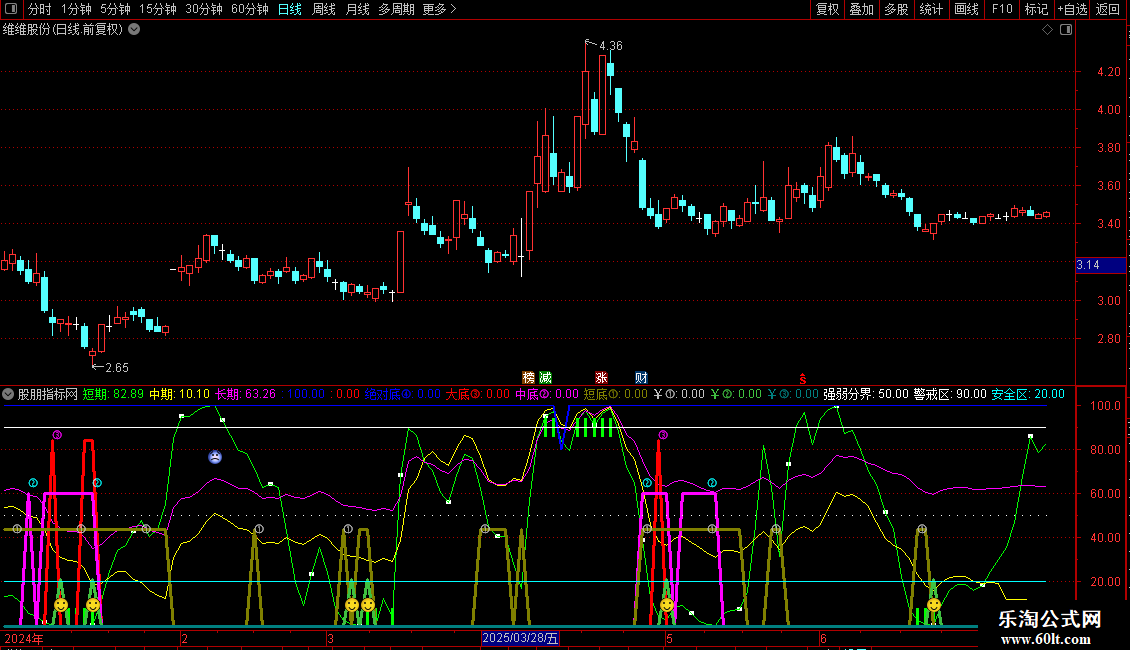Toggle the right side panel icon
Screen dimensions: 1130x650
pyautogui.click(x=1065, y=30)
